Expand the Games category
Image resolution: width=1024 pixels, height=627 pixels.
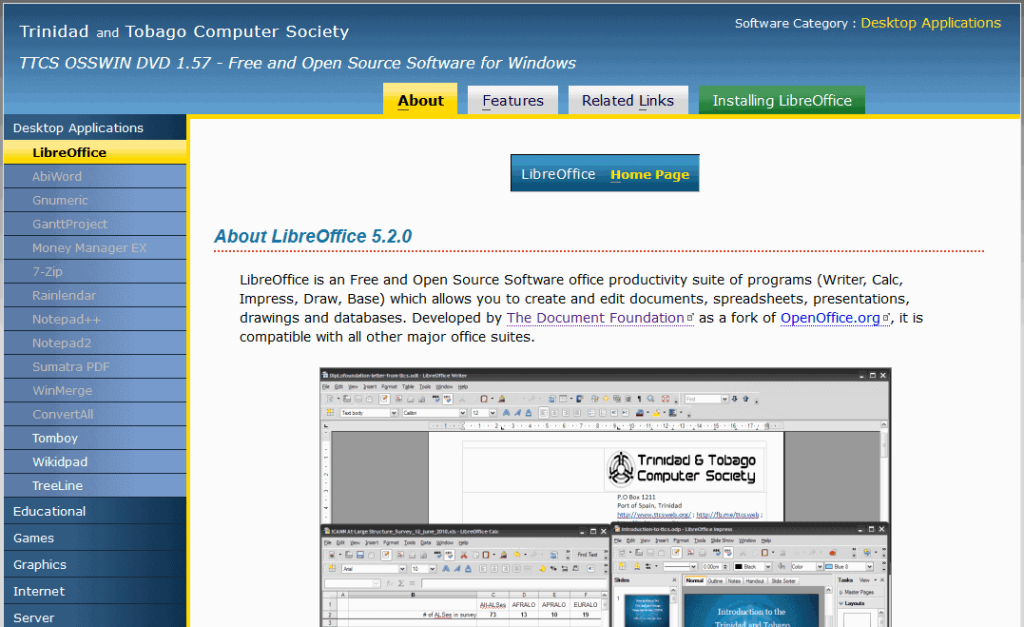[x=95, y=538]
